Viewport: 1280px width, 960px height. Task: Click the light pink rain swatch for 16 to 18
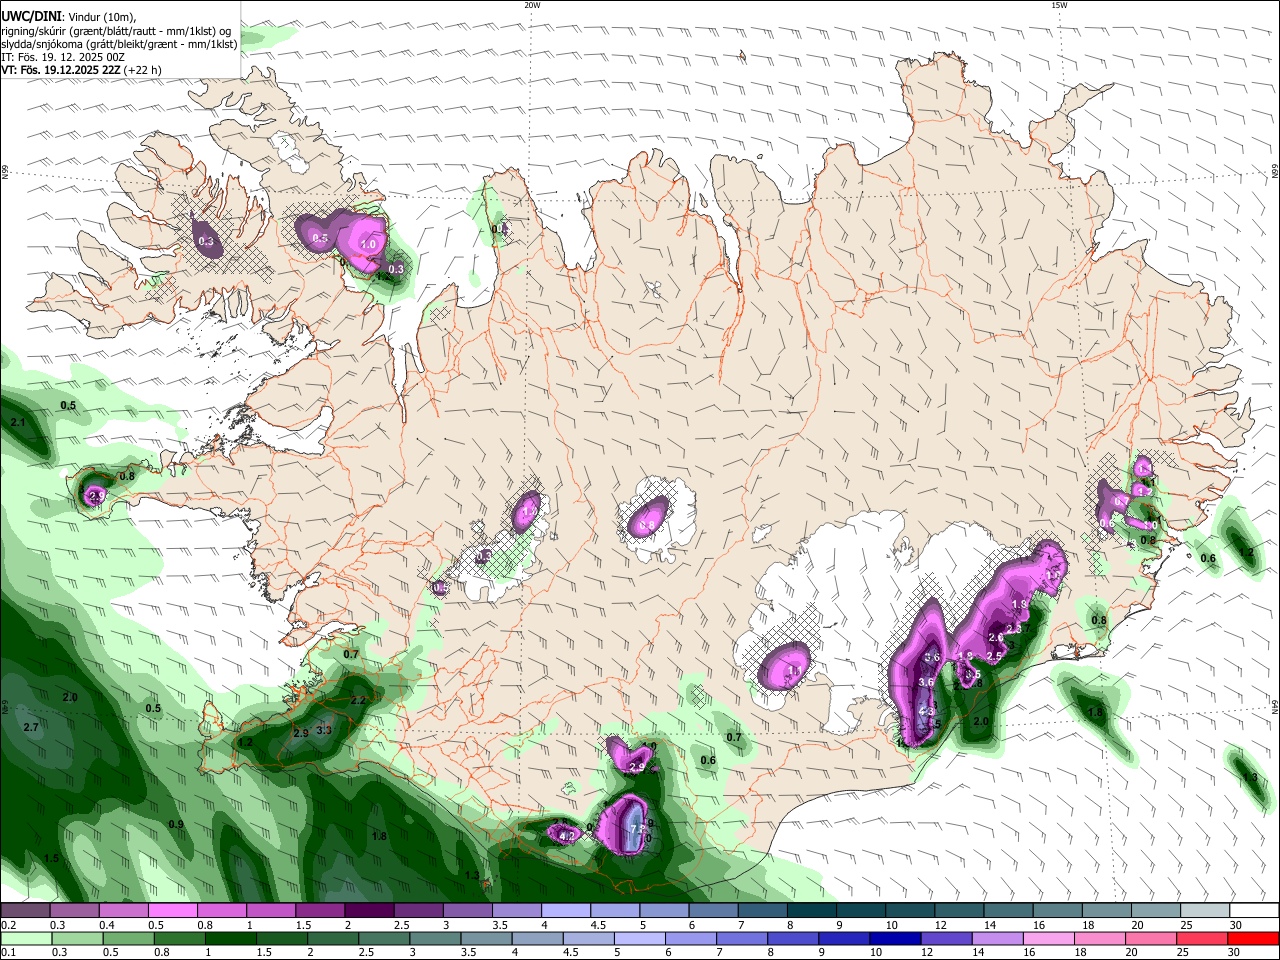tap(1049, 939)
